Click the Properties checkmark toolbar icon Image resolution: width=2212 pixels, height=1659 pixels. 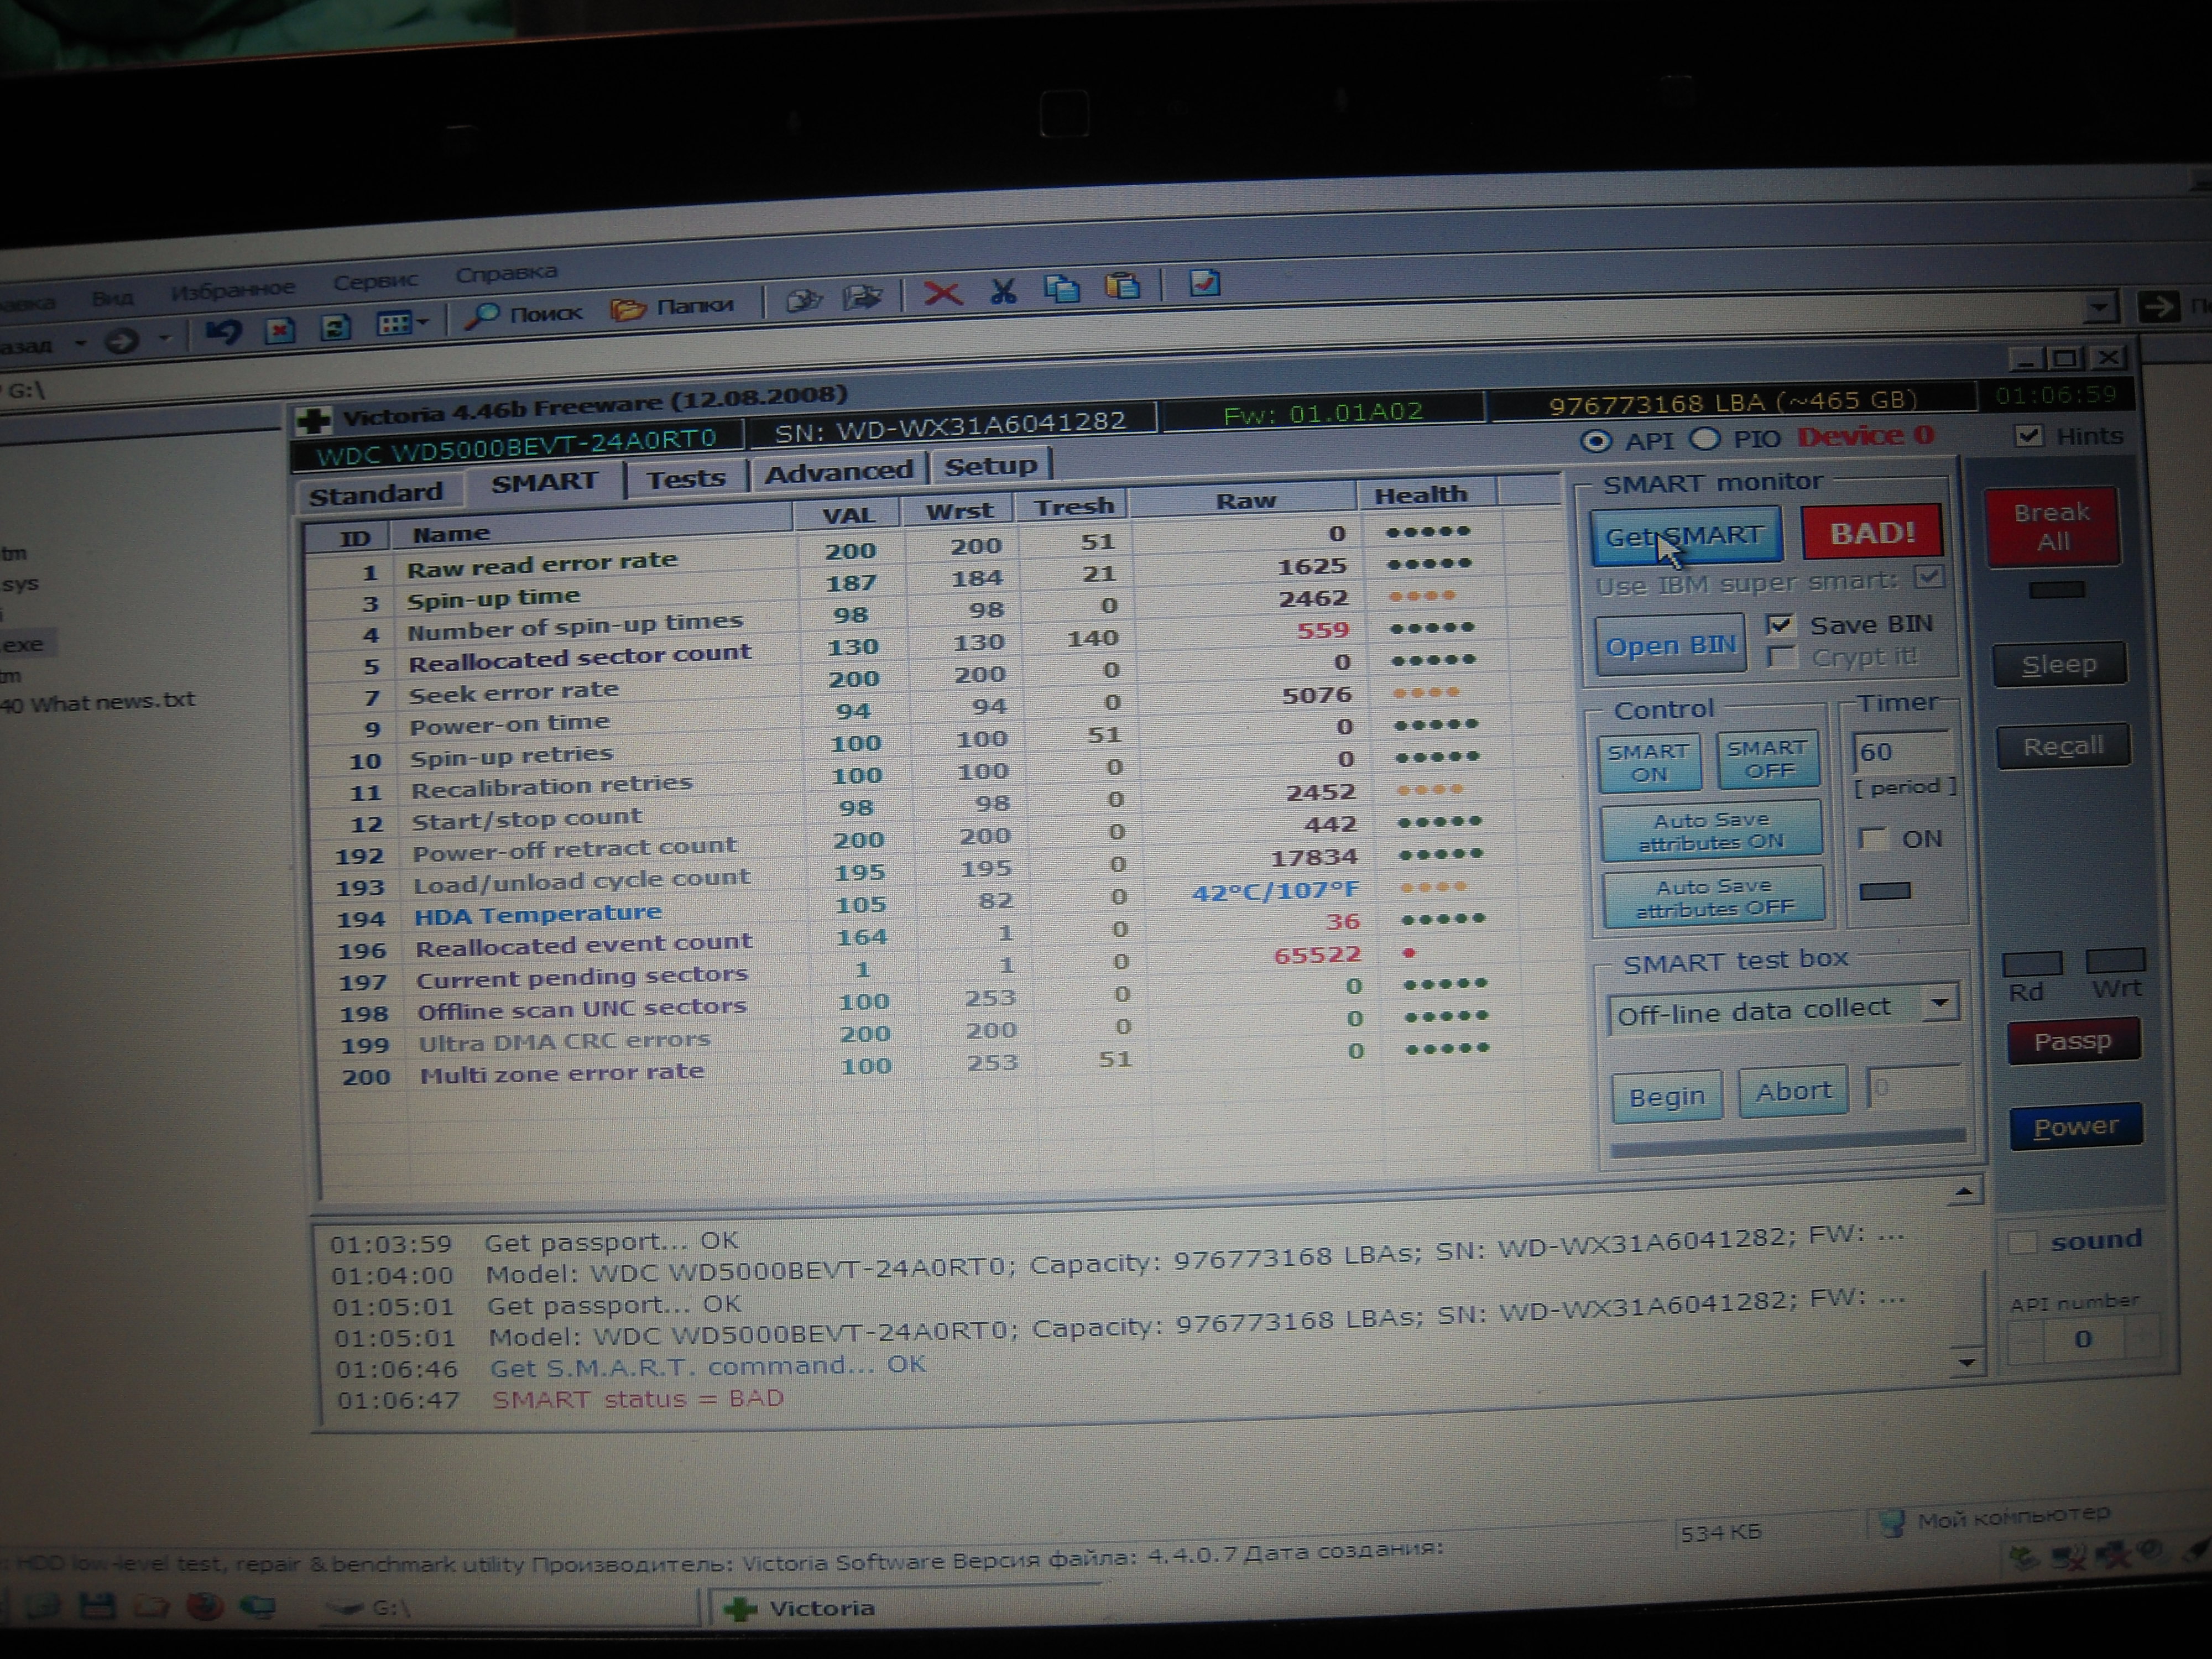point(1204,284)
